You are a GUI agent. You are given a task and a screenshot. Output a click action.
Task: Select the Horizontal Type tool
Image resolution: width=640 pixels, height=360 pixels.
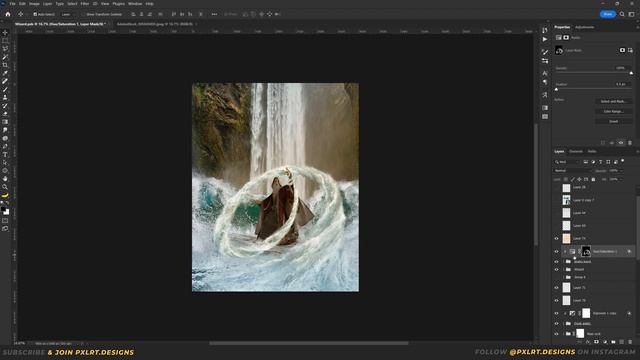5,155
